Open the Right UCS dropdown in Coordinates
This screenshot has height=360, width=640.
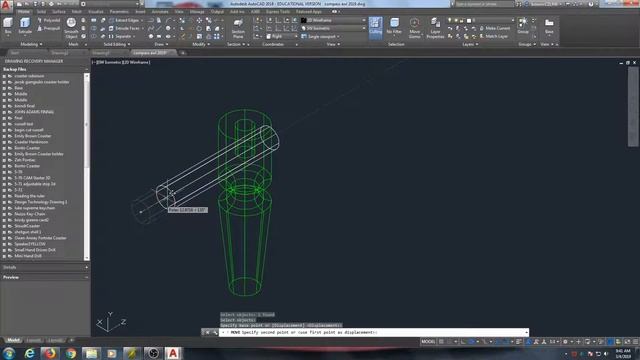tap(282, 36)
